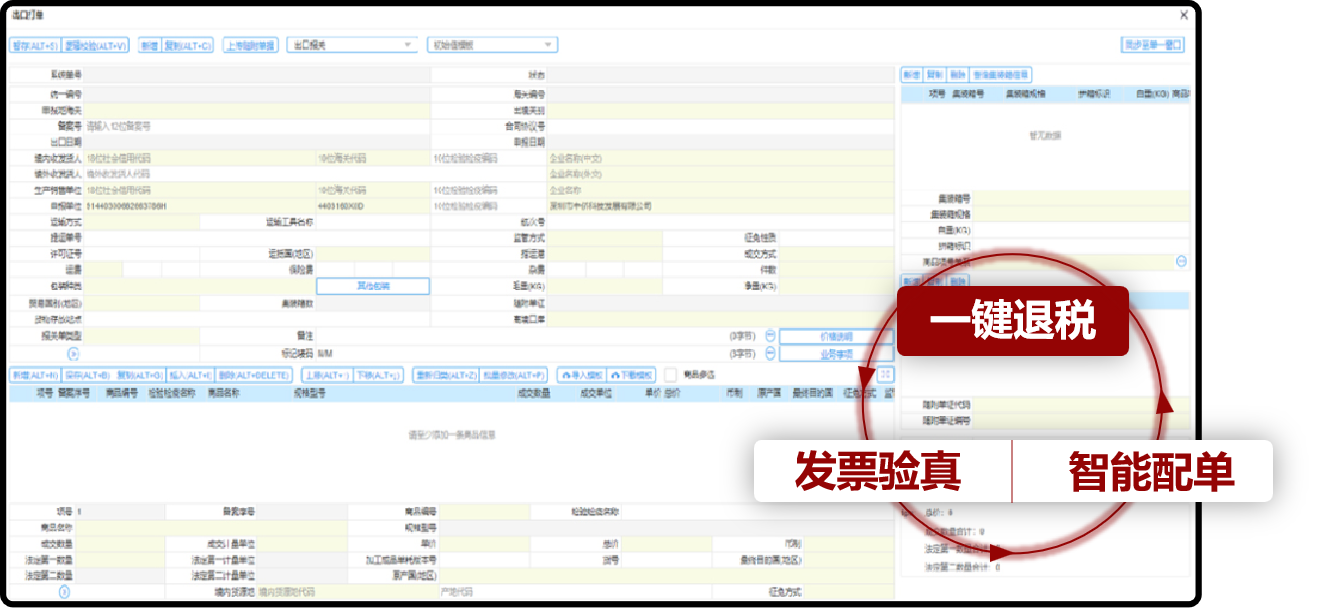Open the 出口报关 dropdown
This screenshot has width=1317, height=608.
click(352, 45)
